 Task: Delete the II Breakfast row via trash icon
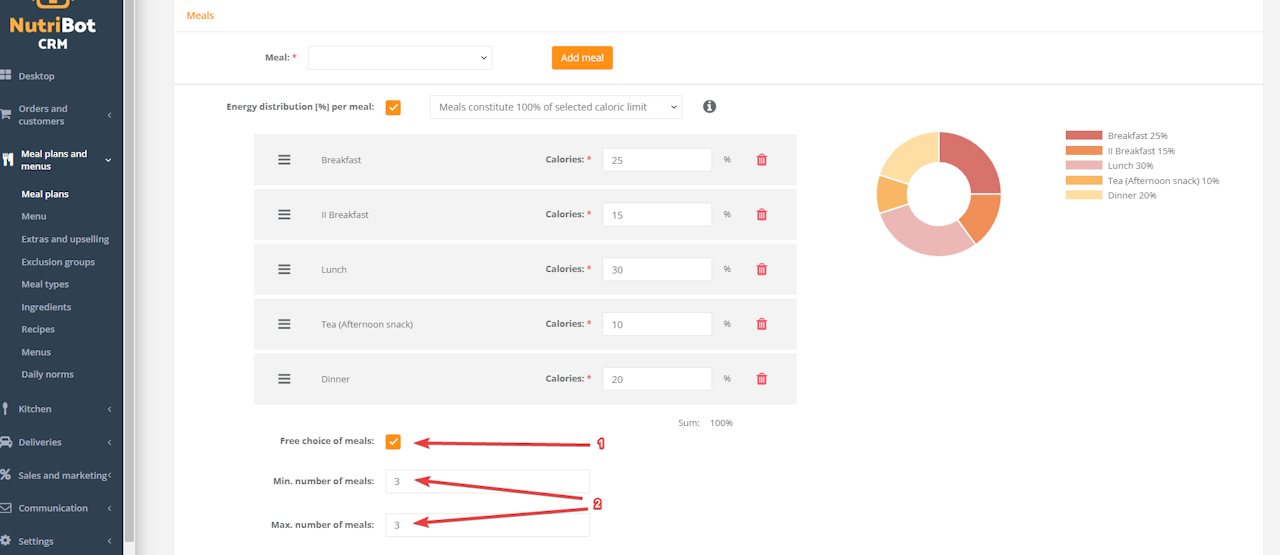click(761, 214)
